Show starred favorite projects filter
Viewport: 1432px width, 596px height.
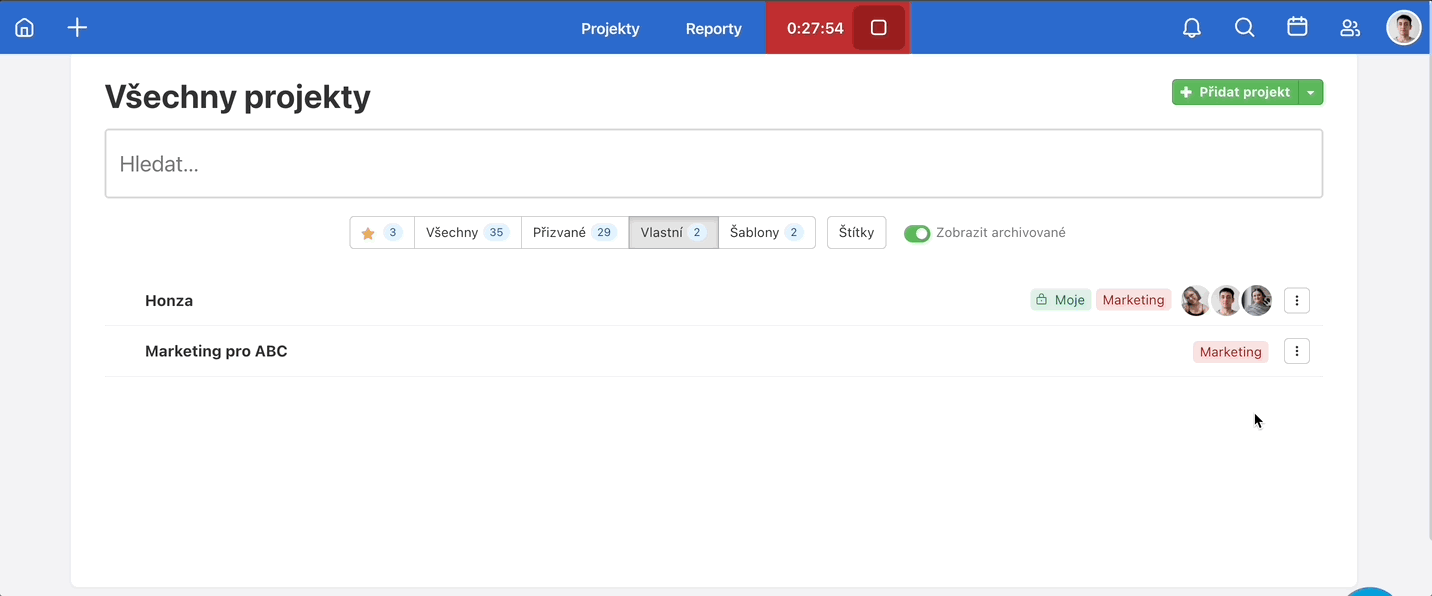(382, 233)
